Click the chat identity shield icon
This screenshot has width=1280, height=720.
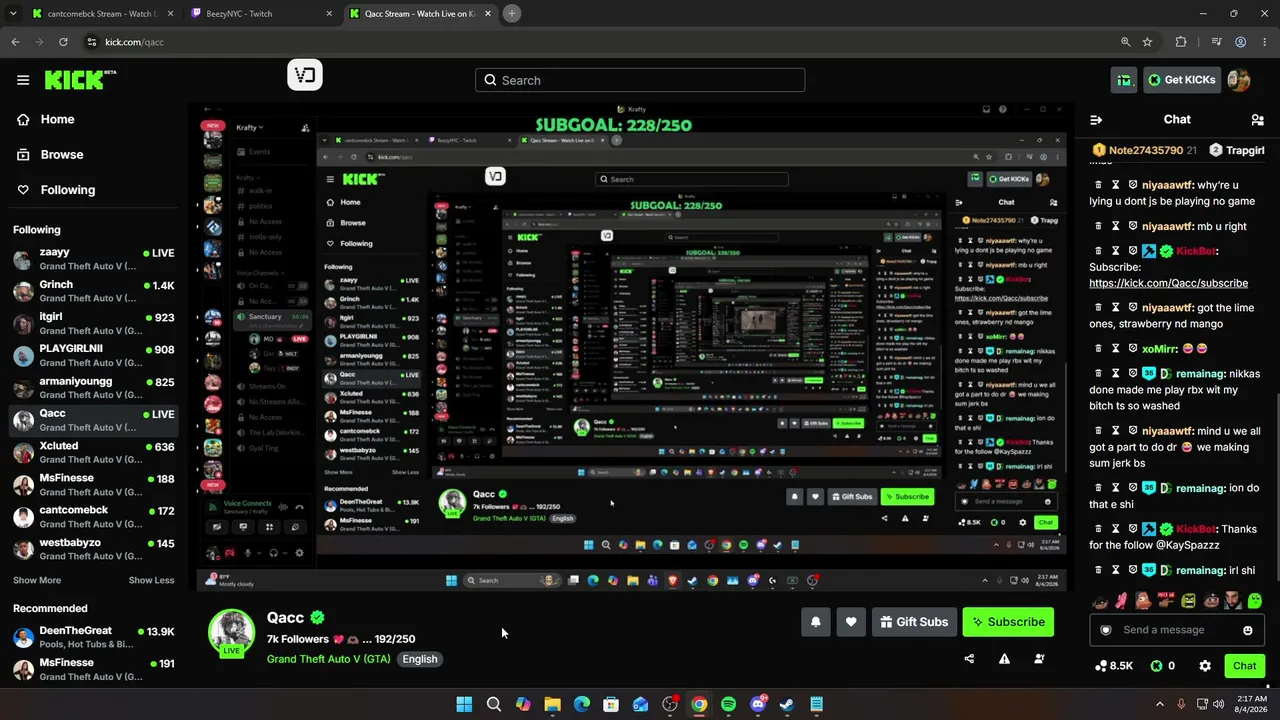pyautogui.click(x=1106, y=630)
